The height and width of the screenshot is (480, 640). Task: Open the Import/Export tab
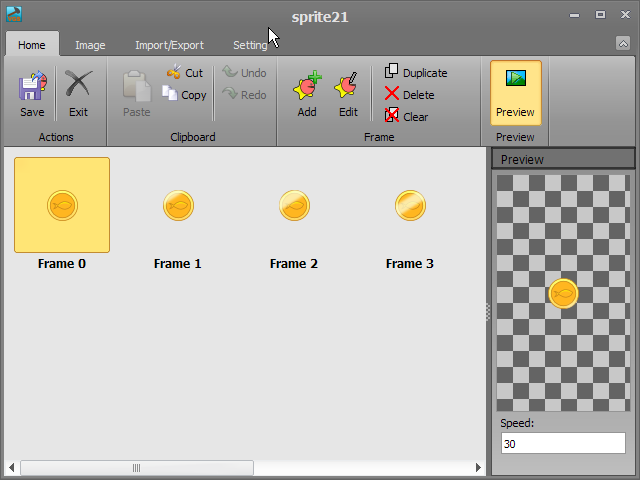[x=169, y=45]
